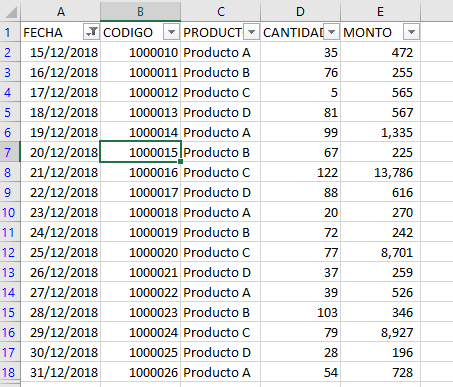This screenshot has width=453, height=387.
Task: Select quantity cell 99
Action: pos(300,132)
